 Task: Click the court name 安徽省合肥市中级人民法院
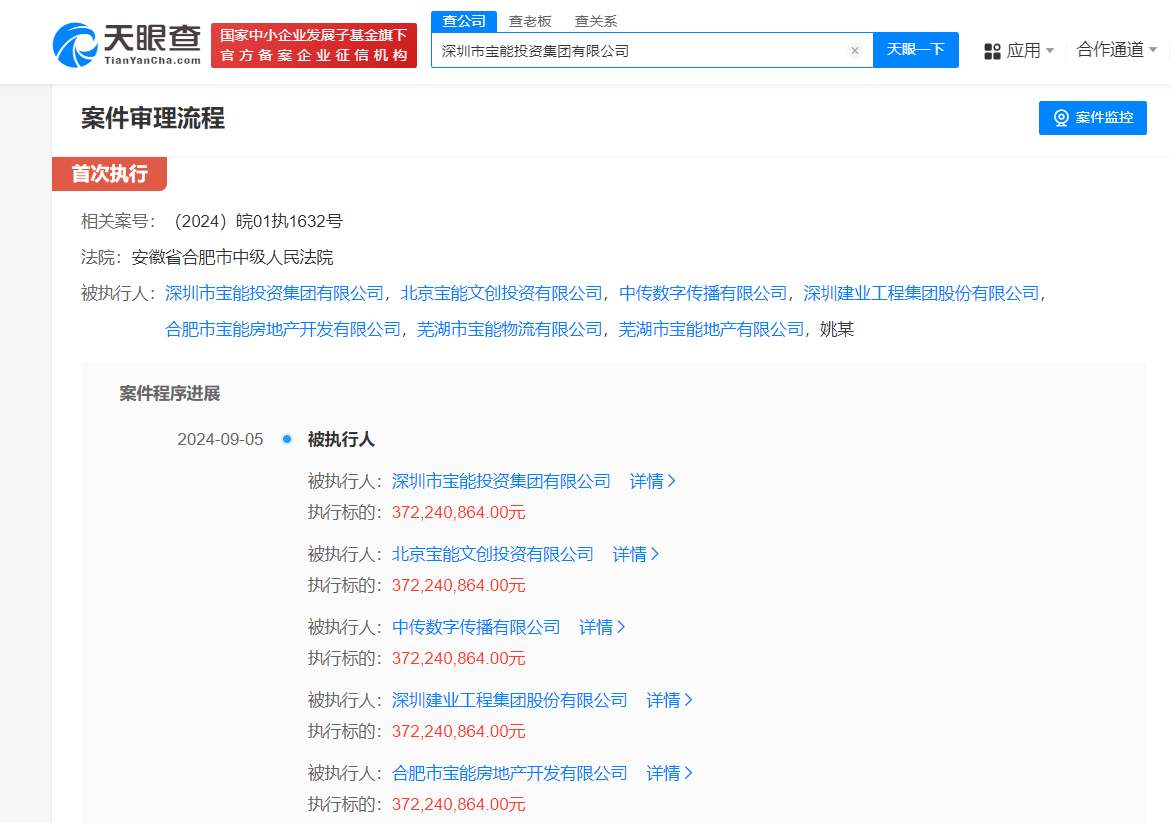[232, 258]
